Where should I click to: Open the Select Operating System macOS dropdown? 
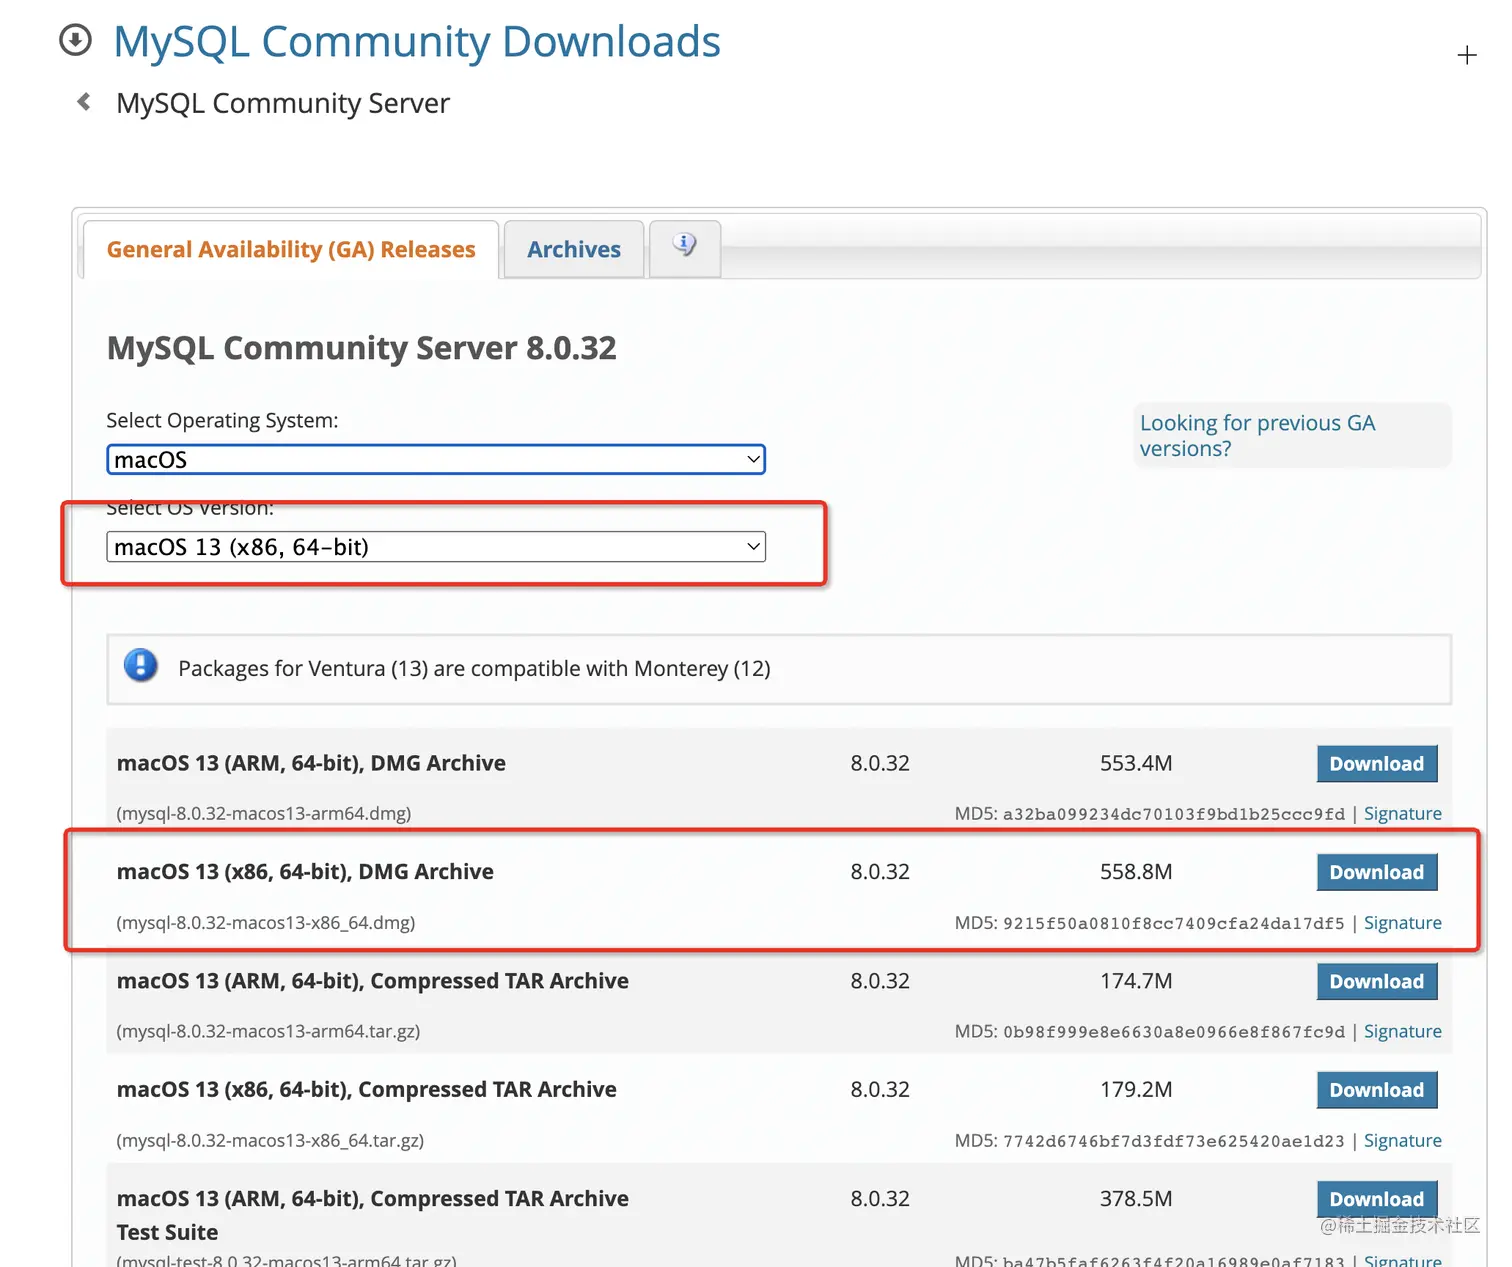pyautogui.click(x=436, y=460)
